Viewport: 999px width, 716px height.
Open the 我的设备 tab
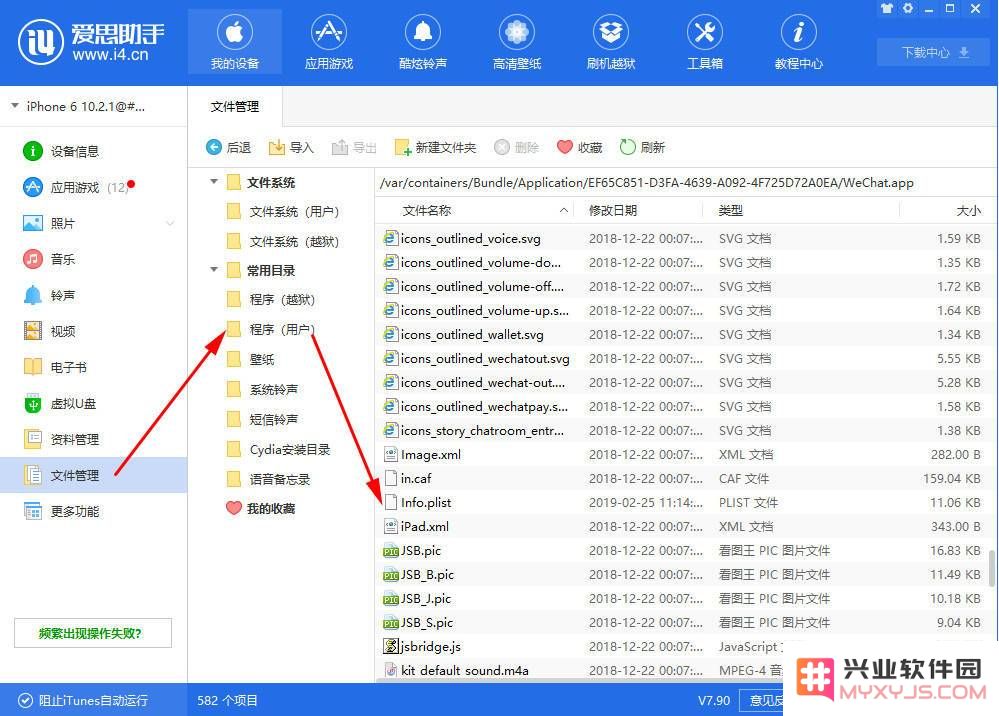pyautogui.click(x=234, y=43)
